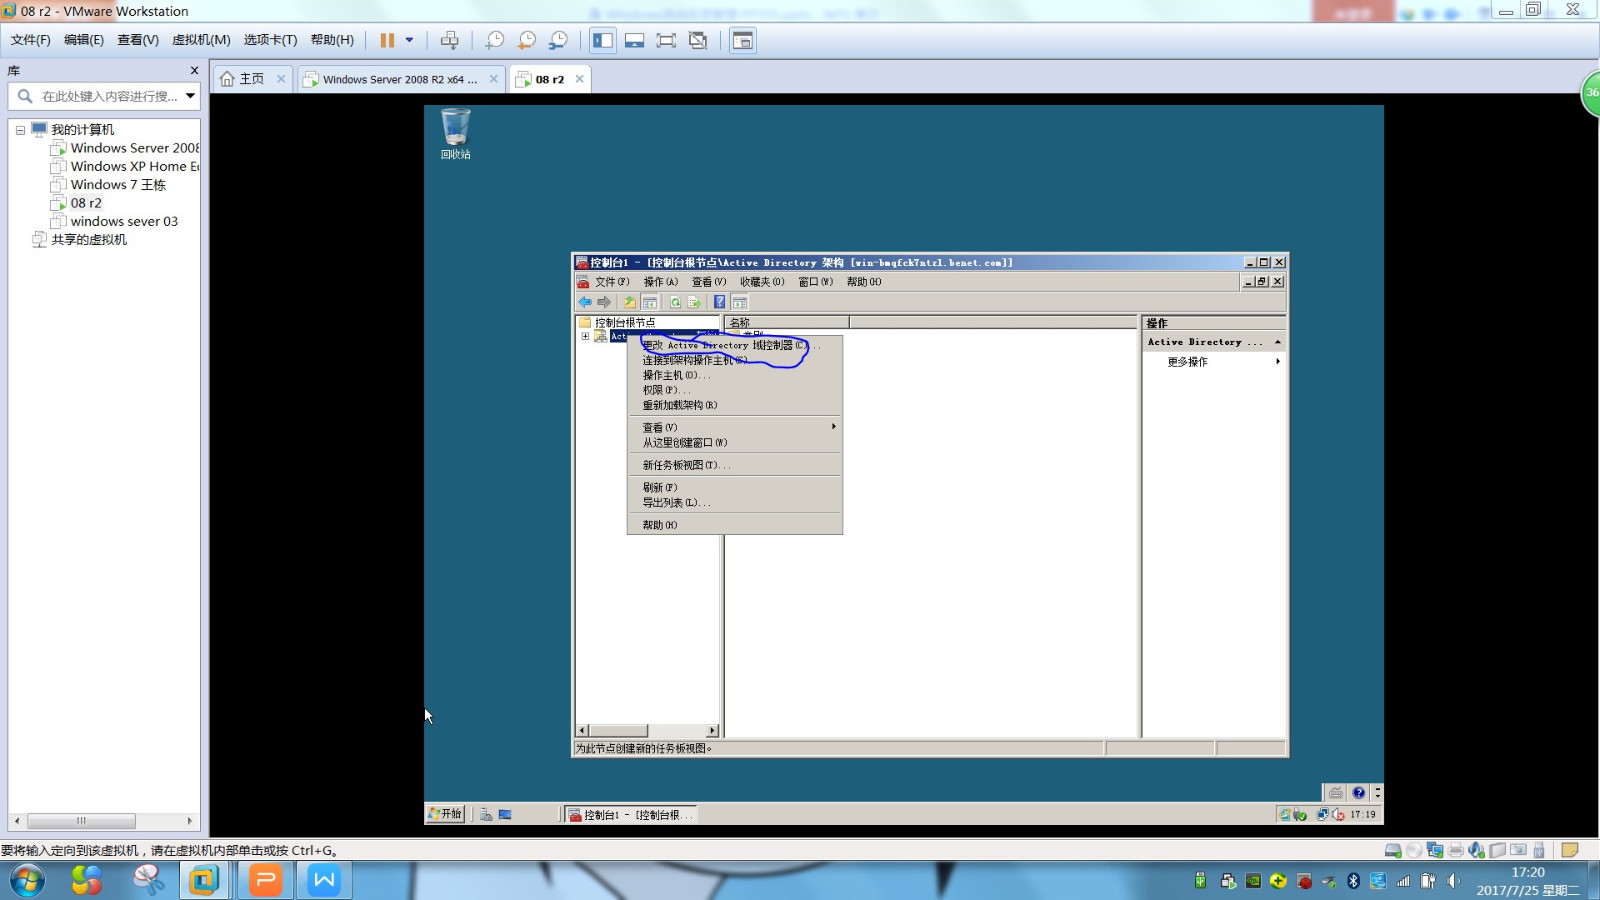This screenshot has height=900, width=1600.
Task: Toggle the show library sidebar icon
Action: pyautogui.click(x=603, y=40)
